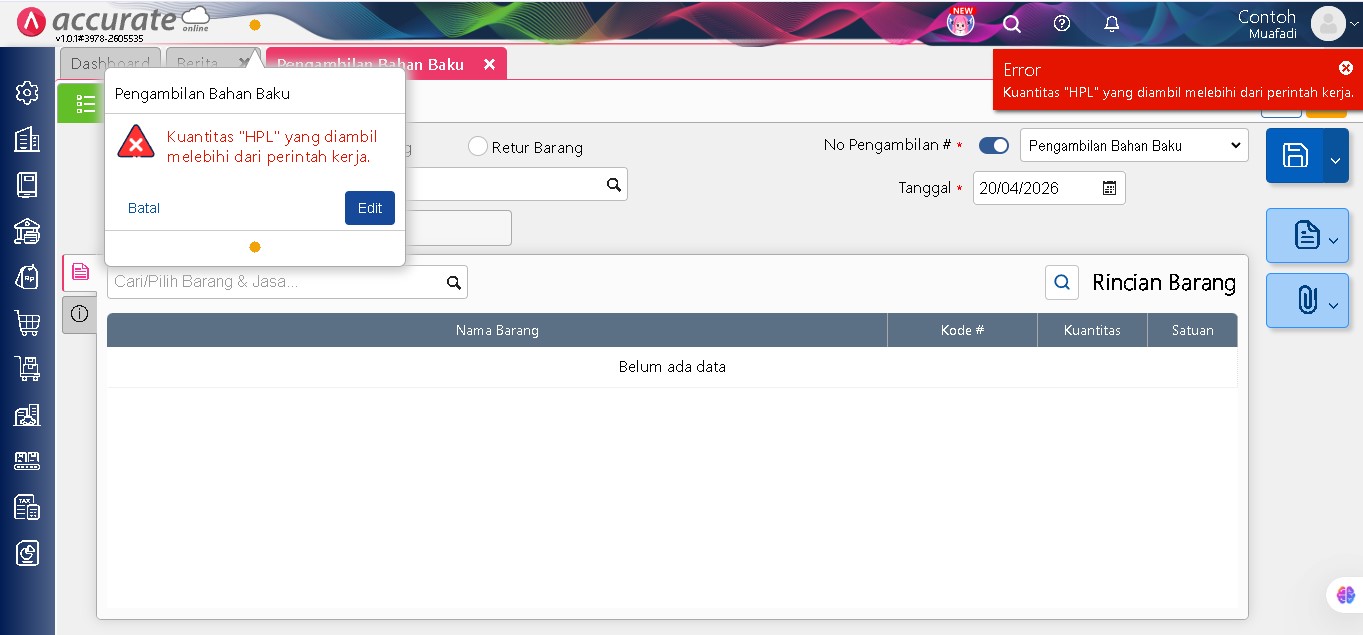Close the Pengambilan Bahan Baku tab
The height and width of the screenshot is (635, 1363).
coord(489,64)
